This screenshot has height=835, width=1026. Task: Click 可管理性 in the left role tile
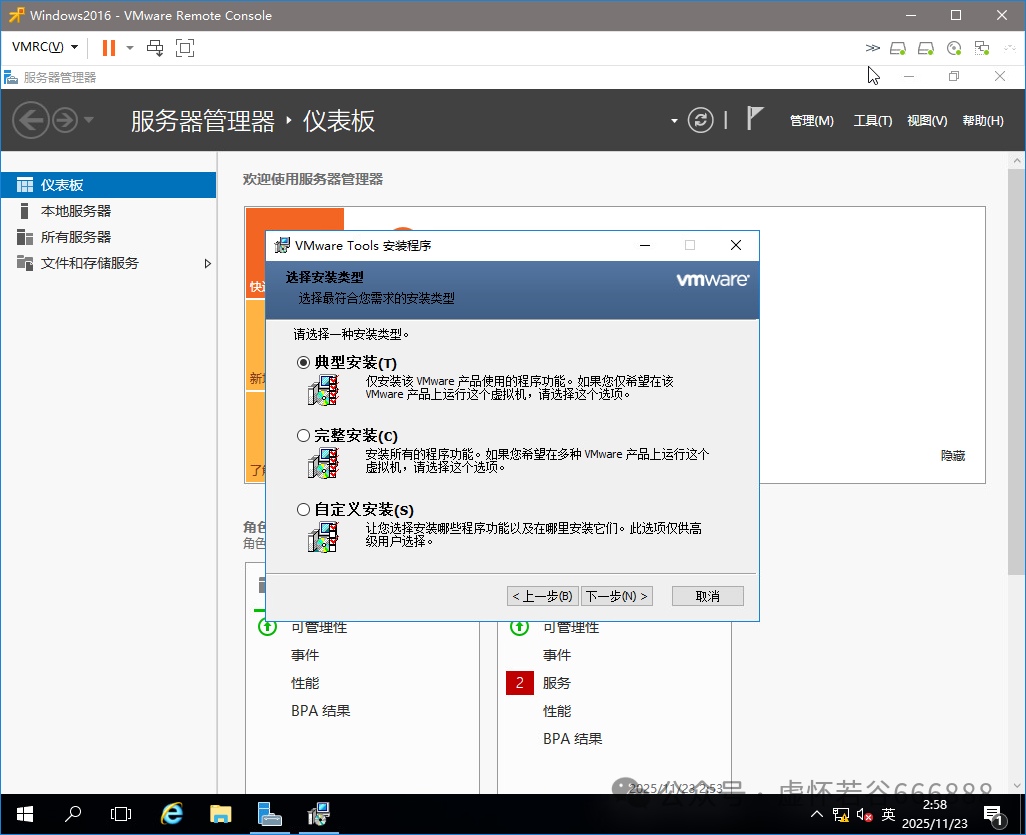coord(319,628)
